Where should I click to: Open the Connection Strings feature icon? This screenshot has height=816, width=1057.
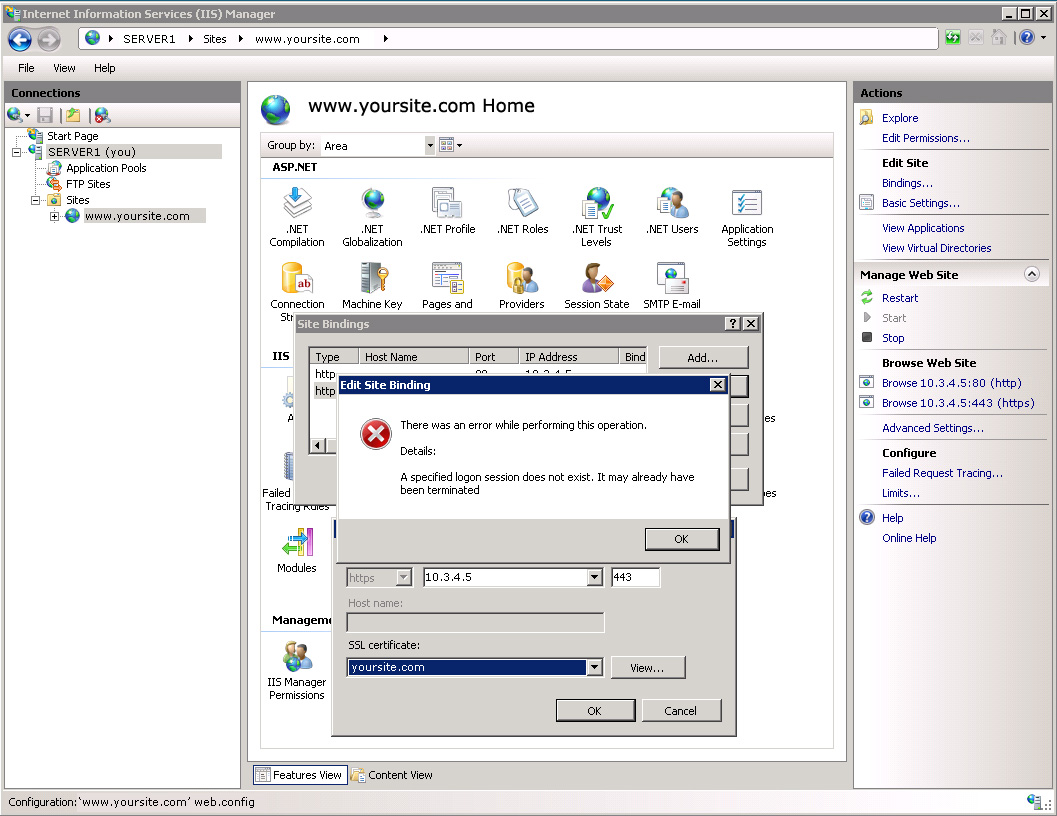point(297,279)
